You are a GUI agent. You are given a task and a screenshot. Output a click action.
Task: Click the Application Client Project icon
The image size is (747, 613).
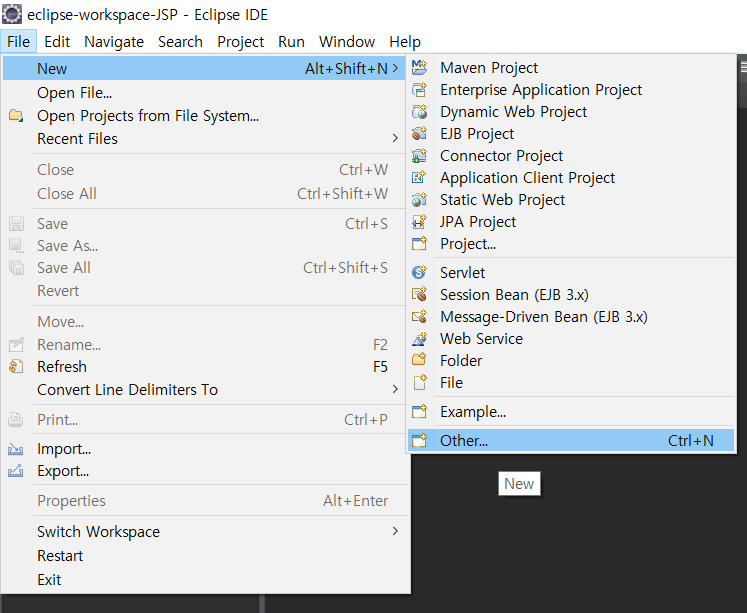coord(419,177)
